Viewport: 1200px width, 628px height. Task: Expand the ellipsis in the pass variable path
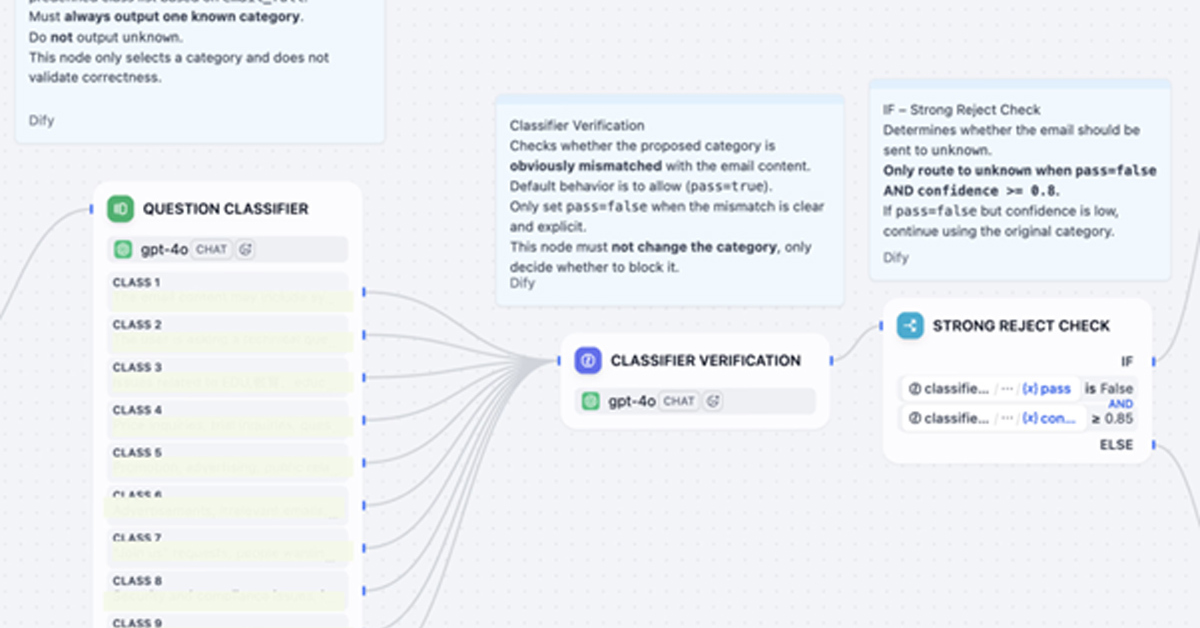1006,388
